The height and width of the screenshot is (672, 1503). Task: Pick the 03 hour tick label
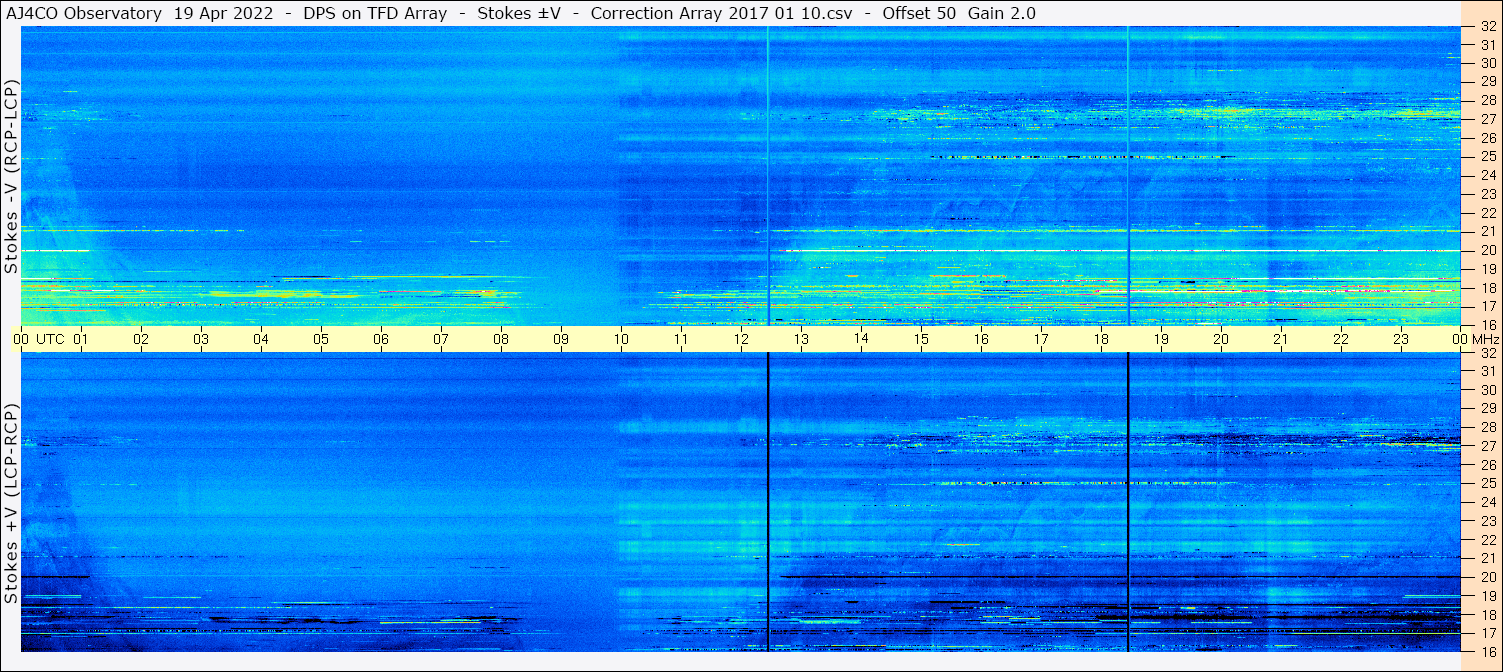point(201,339)
